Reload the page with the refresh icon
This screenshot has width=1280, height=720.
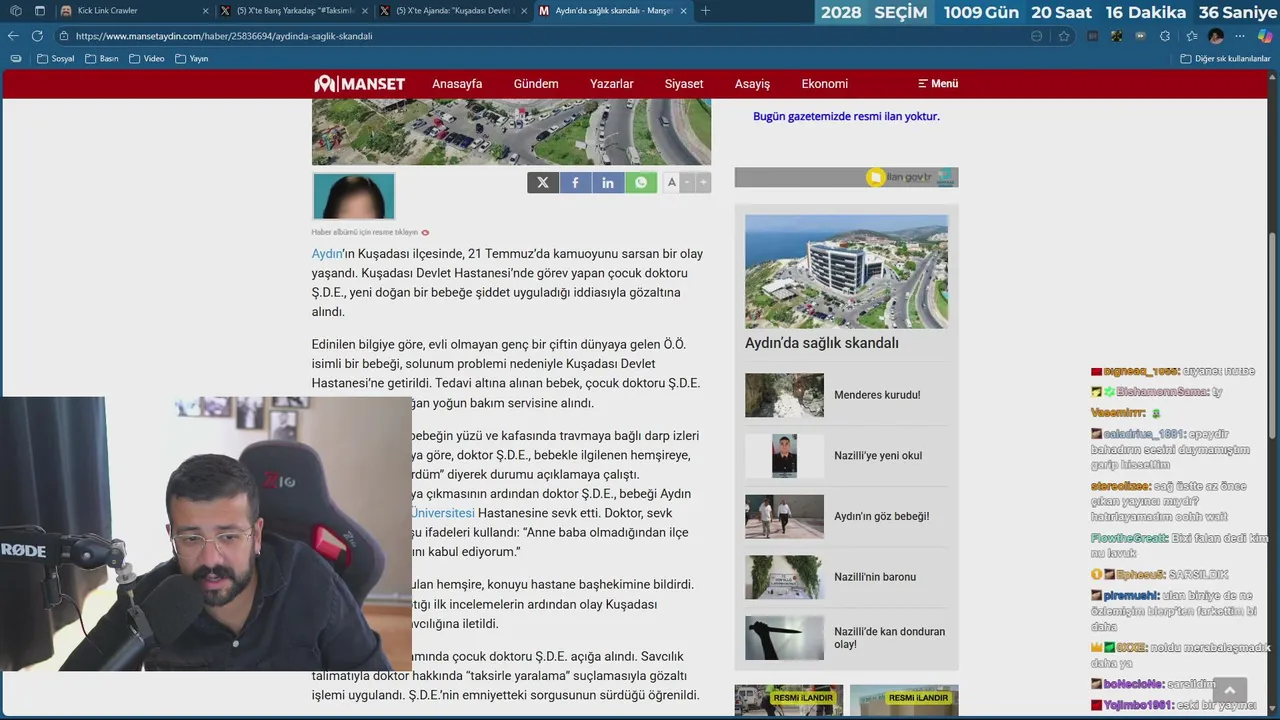(x=37, y=36)
